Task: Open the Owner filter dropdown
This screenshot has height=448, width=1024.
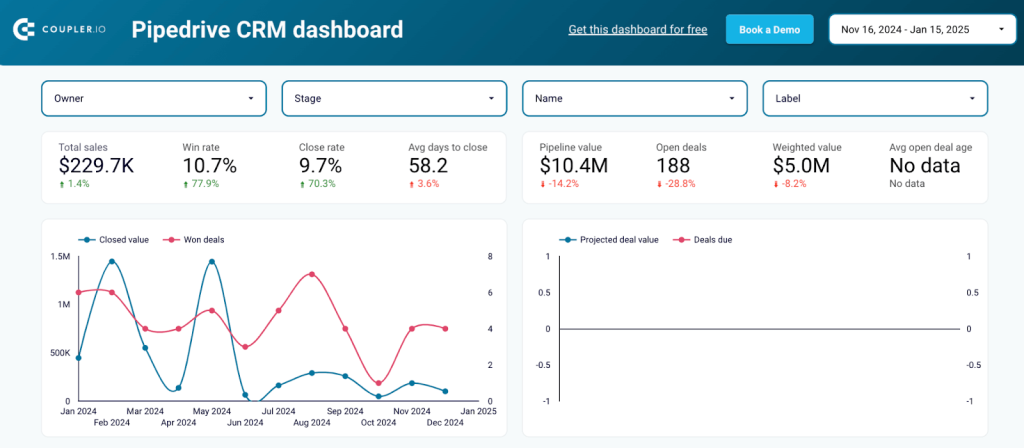Action: pyautogui.click(x=154, y=99)
